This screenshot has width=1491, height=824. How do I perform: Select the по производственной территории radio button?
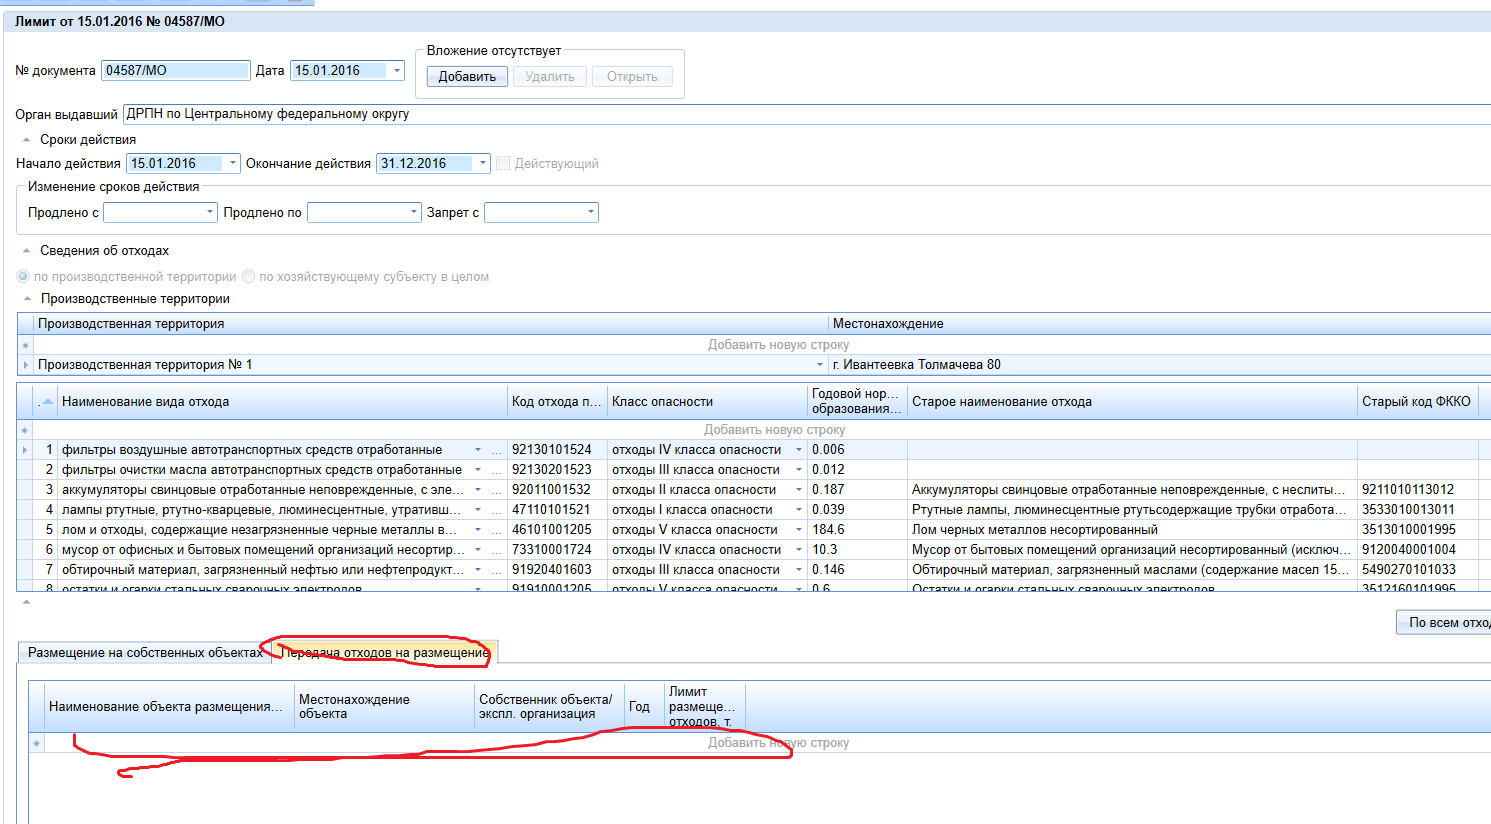(23, 277)
